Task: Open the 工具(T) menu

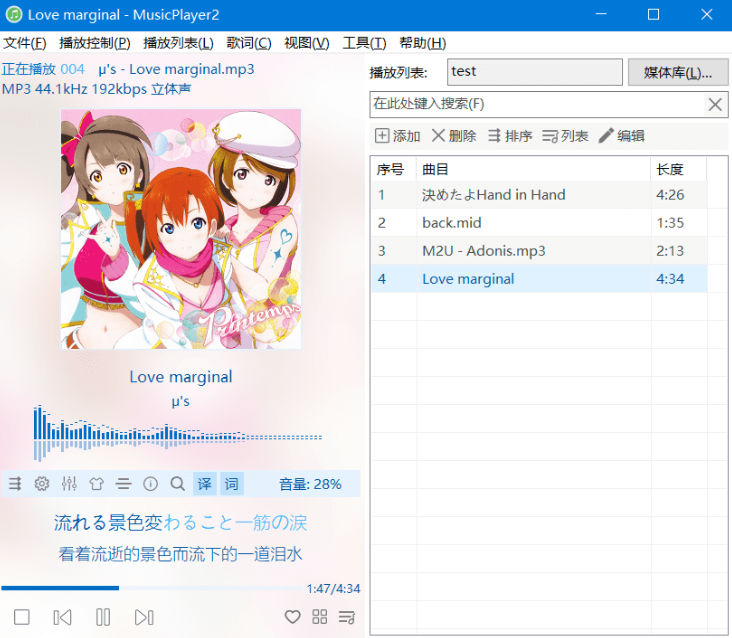Action: 364,43
